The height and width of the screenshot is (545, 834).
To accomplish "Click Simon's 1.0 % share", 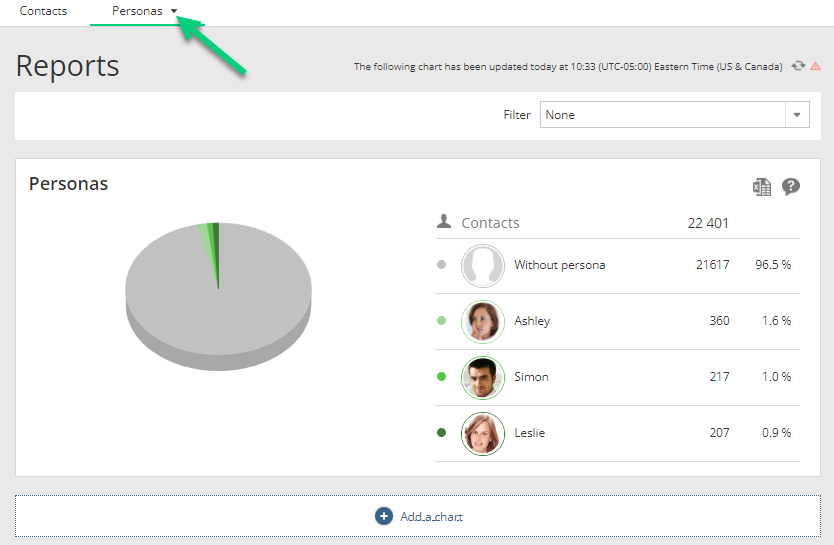I will (777, 376).
